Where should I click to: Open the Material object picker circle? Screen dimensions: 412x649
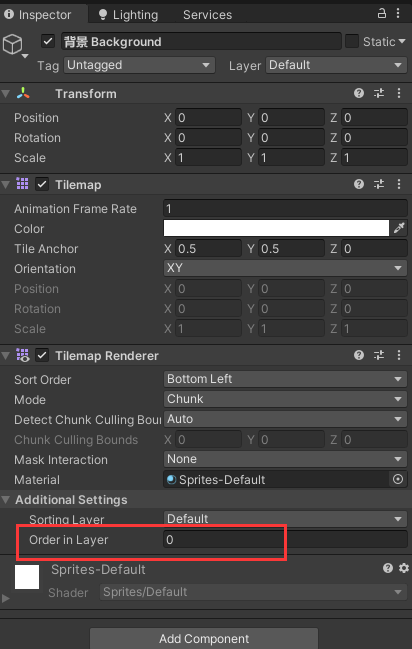point(398,479)
